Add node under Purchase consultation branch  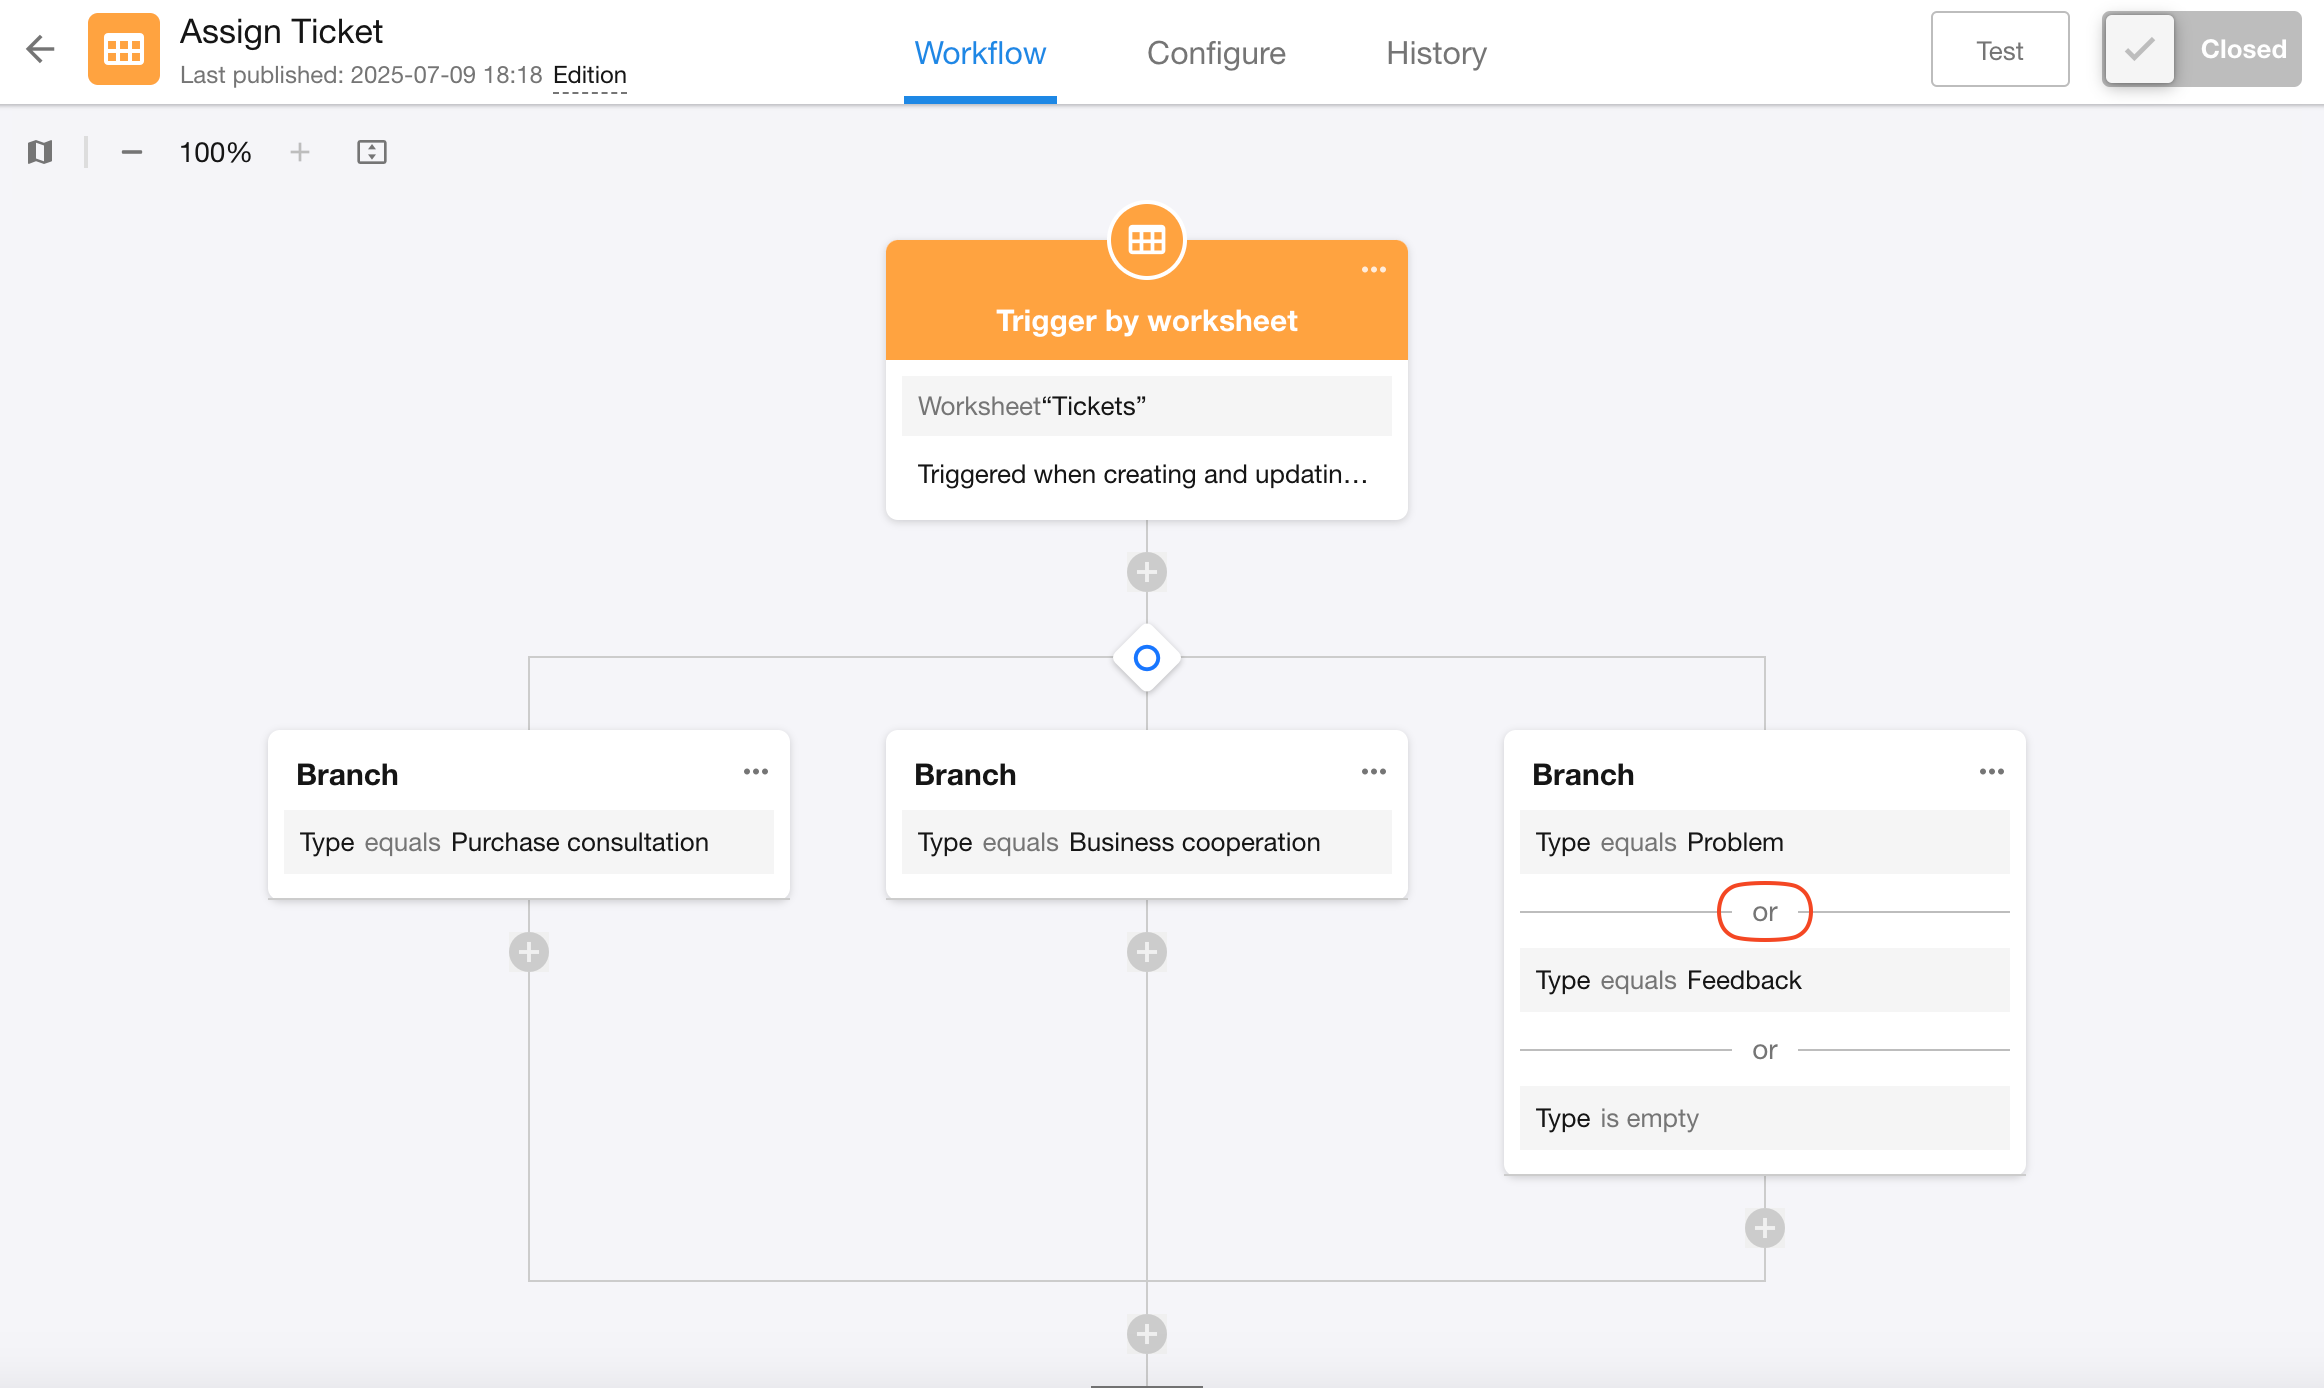click(x=529, y=952)
